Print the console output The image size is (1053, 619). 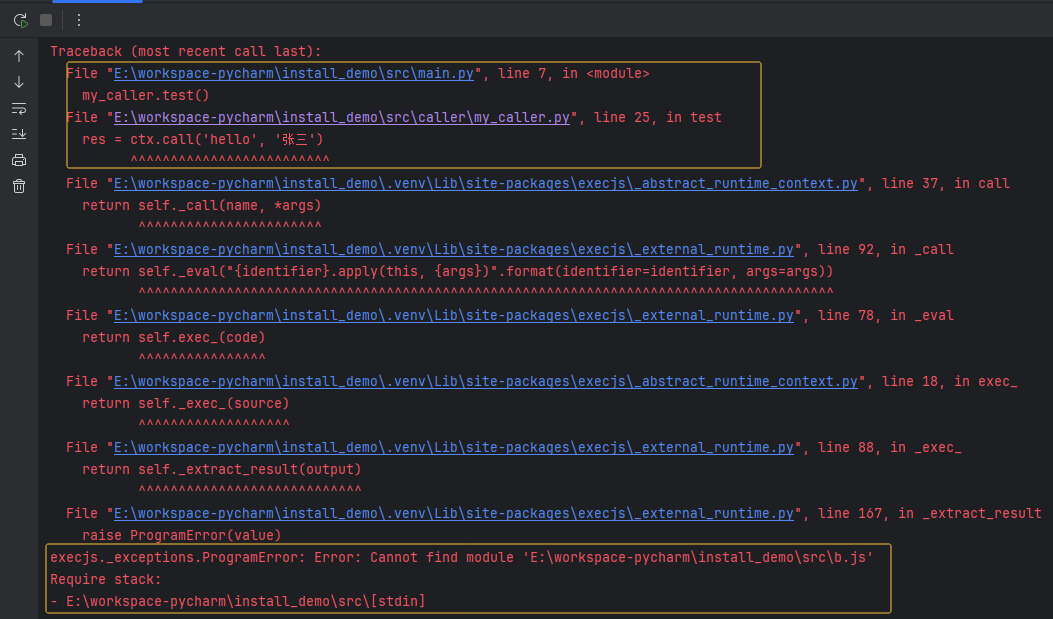[18, 159]
